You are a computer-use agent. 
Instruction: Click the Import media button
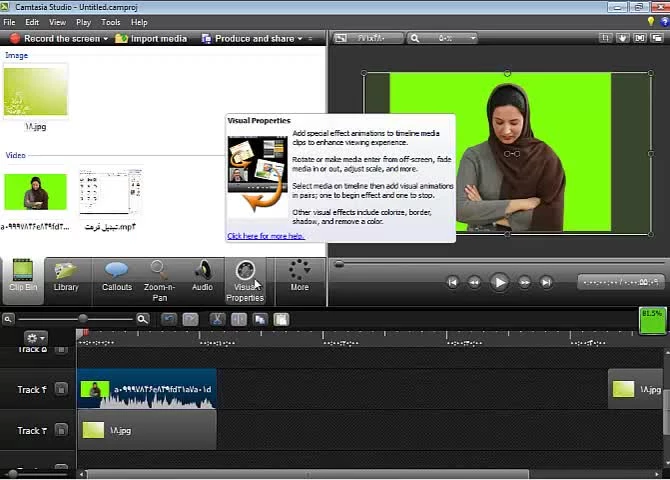[151, 39]
